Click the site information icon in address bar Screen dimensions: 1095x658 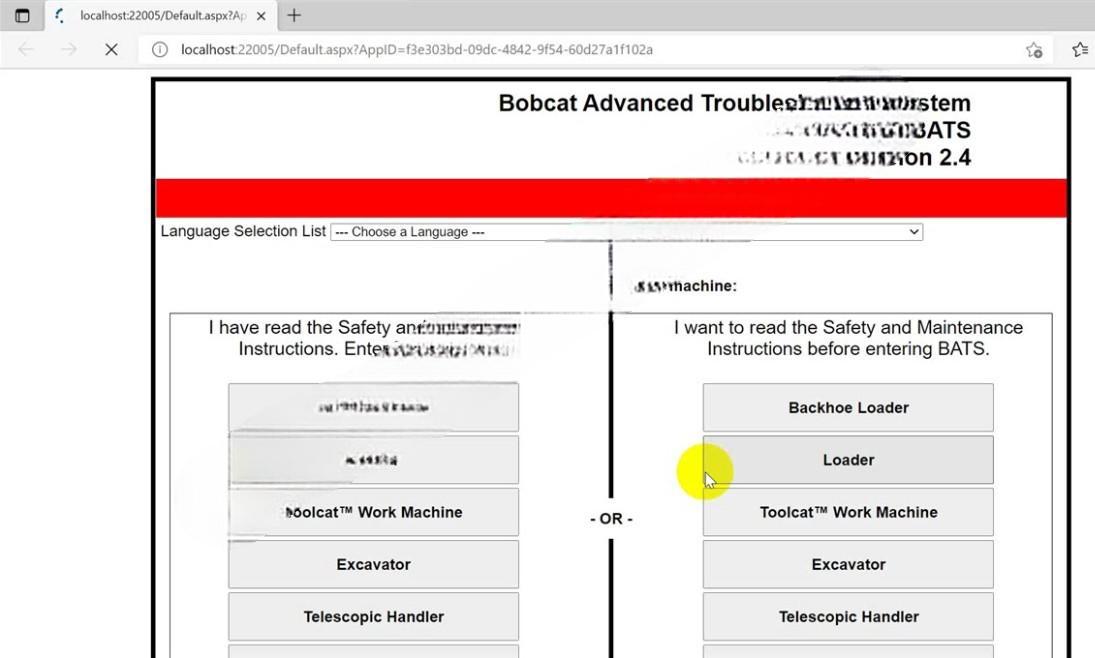pyautogui.click(x=160, y=49)
